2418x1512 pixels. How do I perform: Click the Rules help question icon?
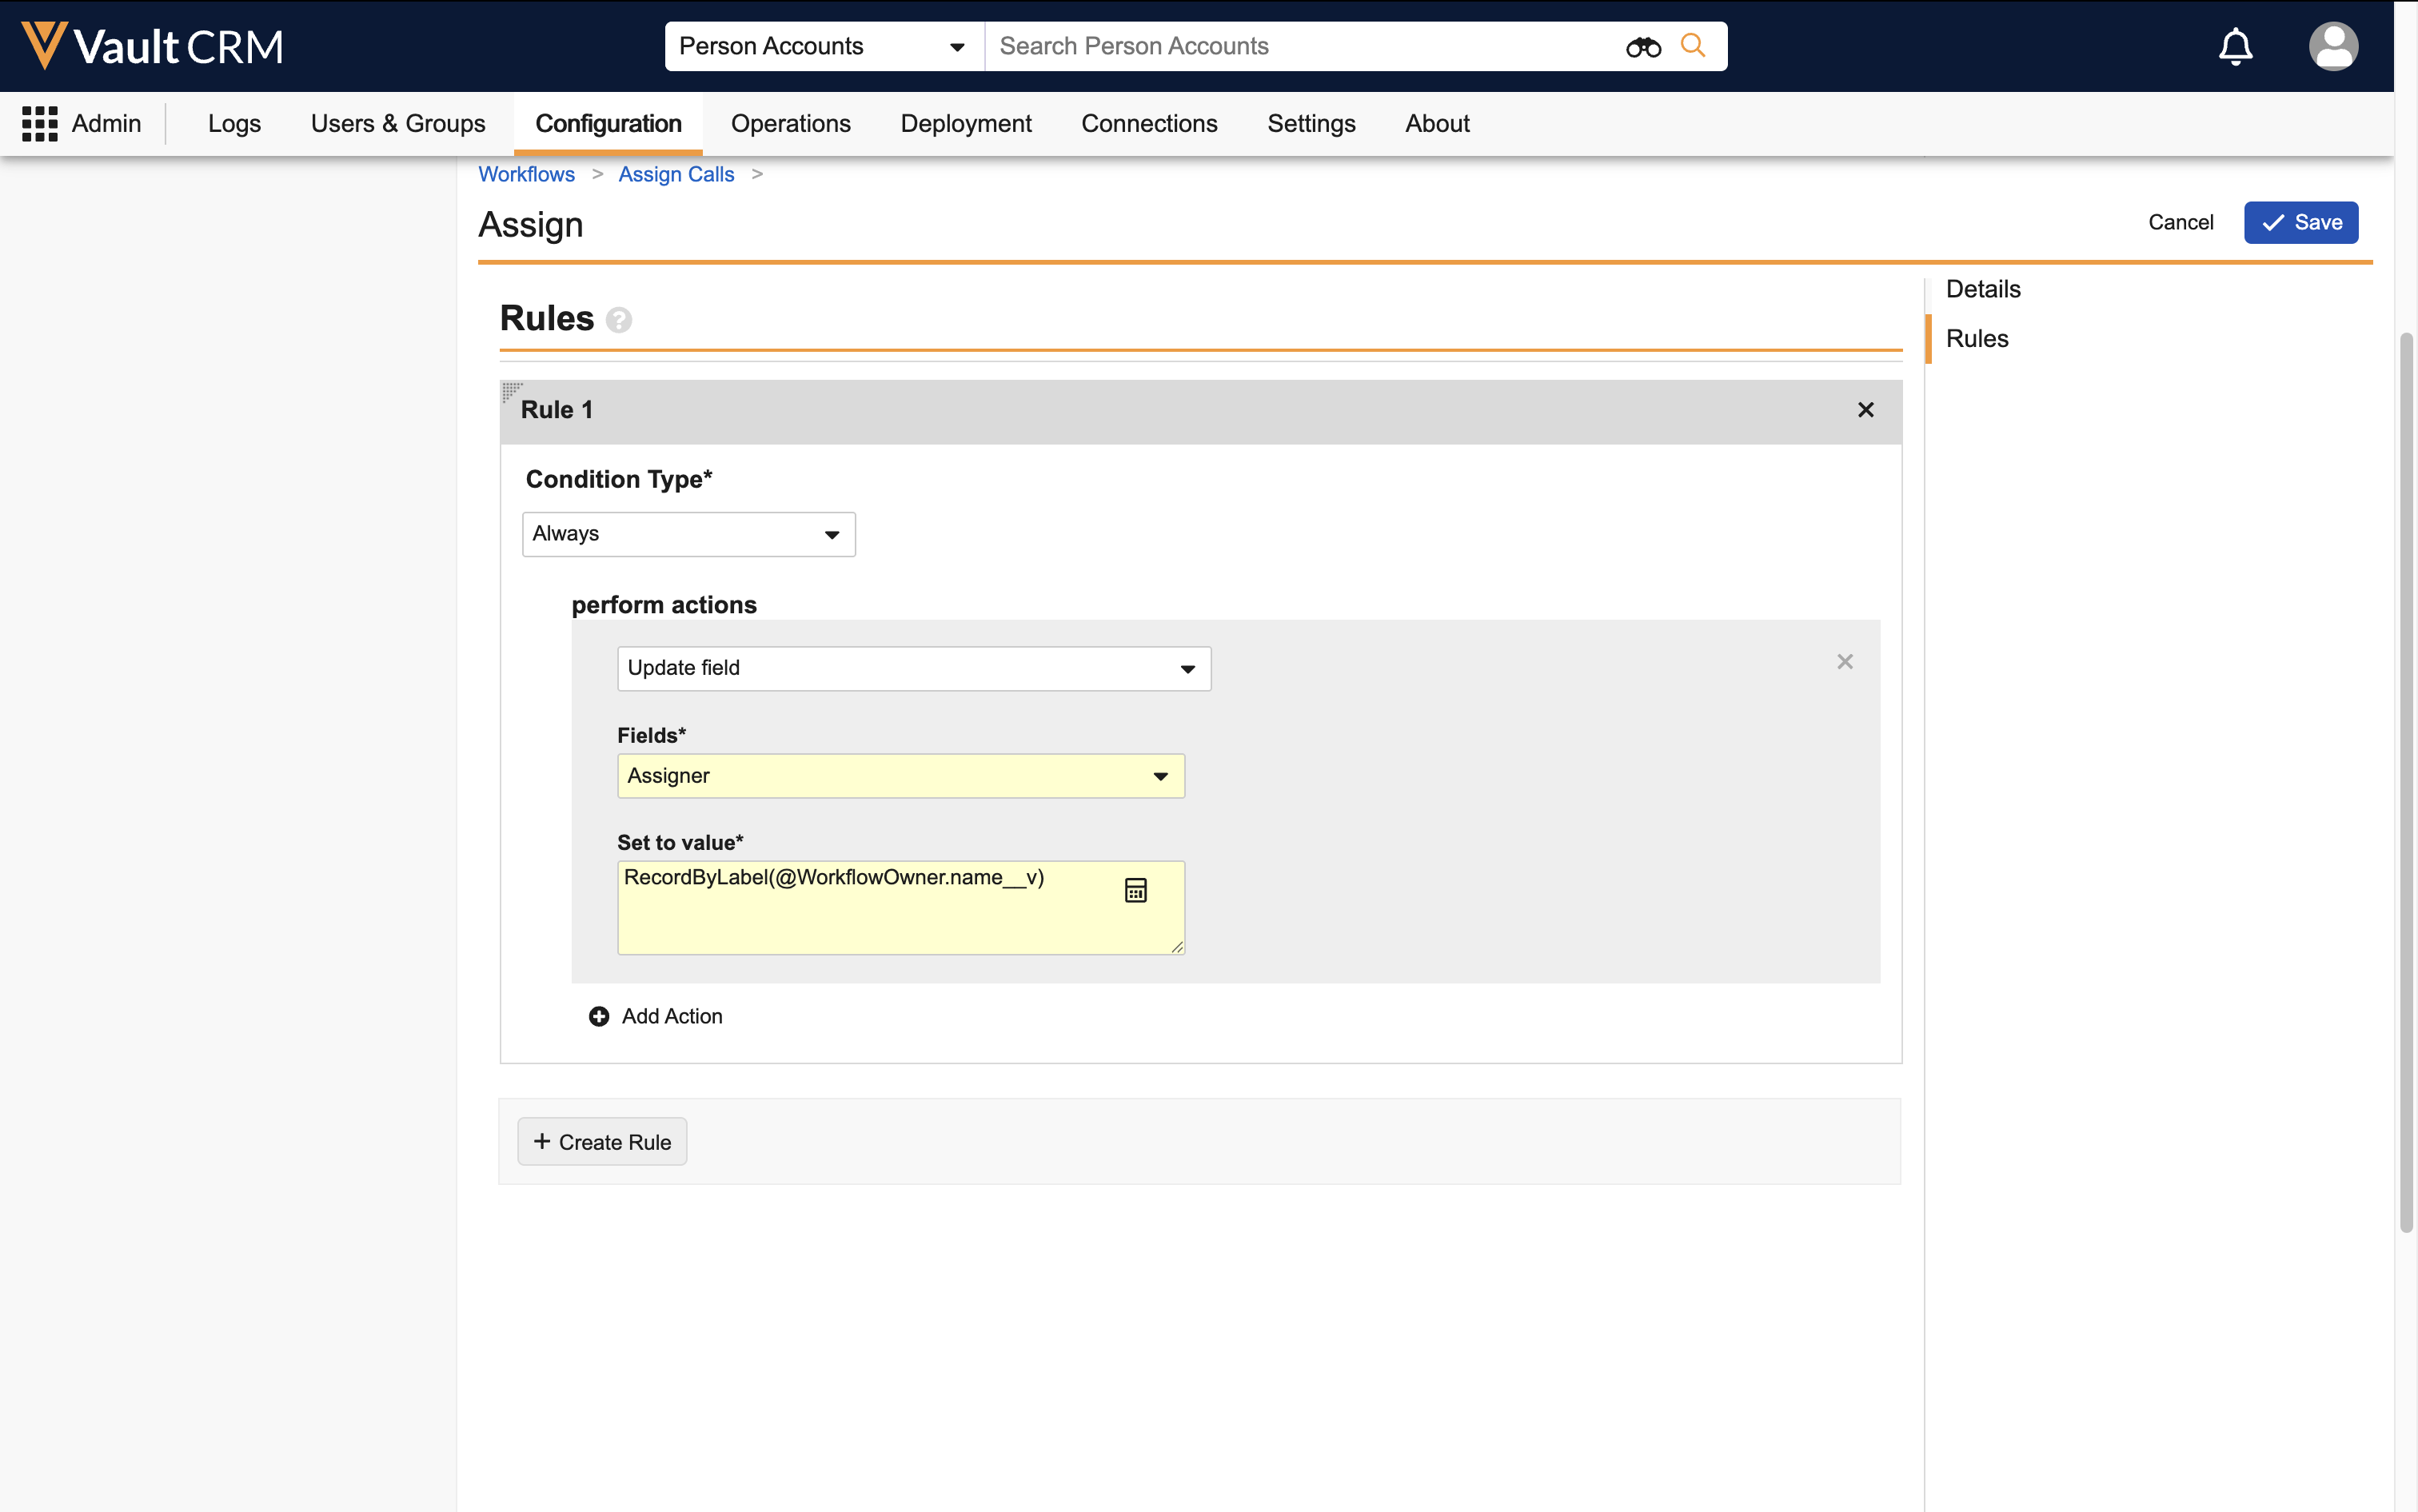[619, 320]
